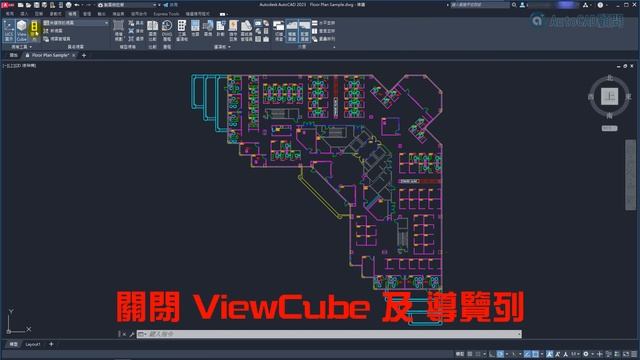Click the status bar customization menu icon
640x360 pixels.
(634, 354)
